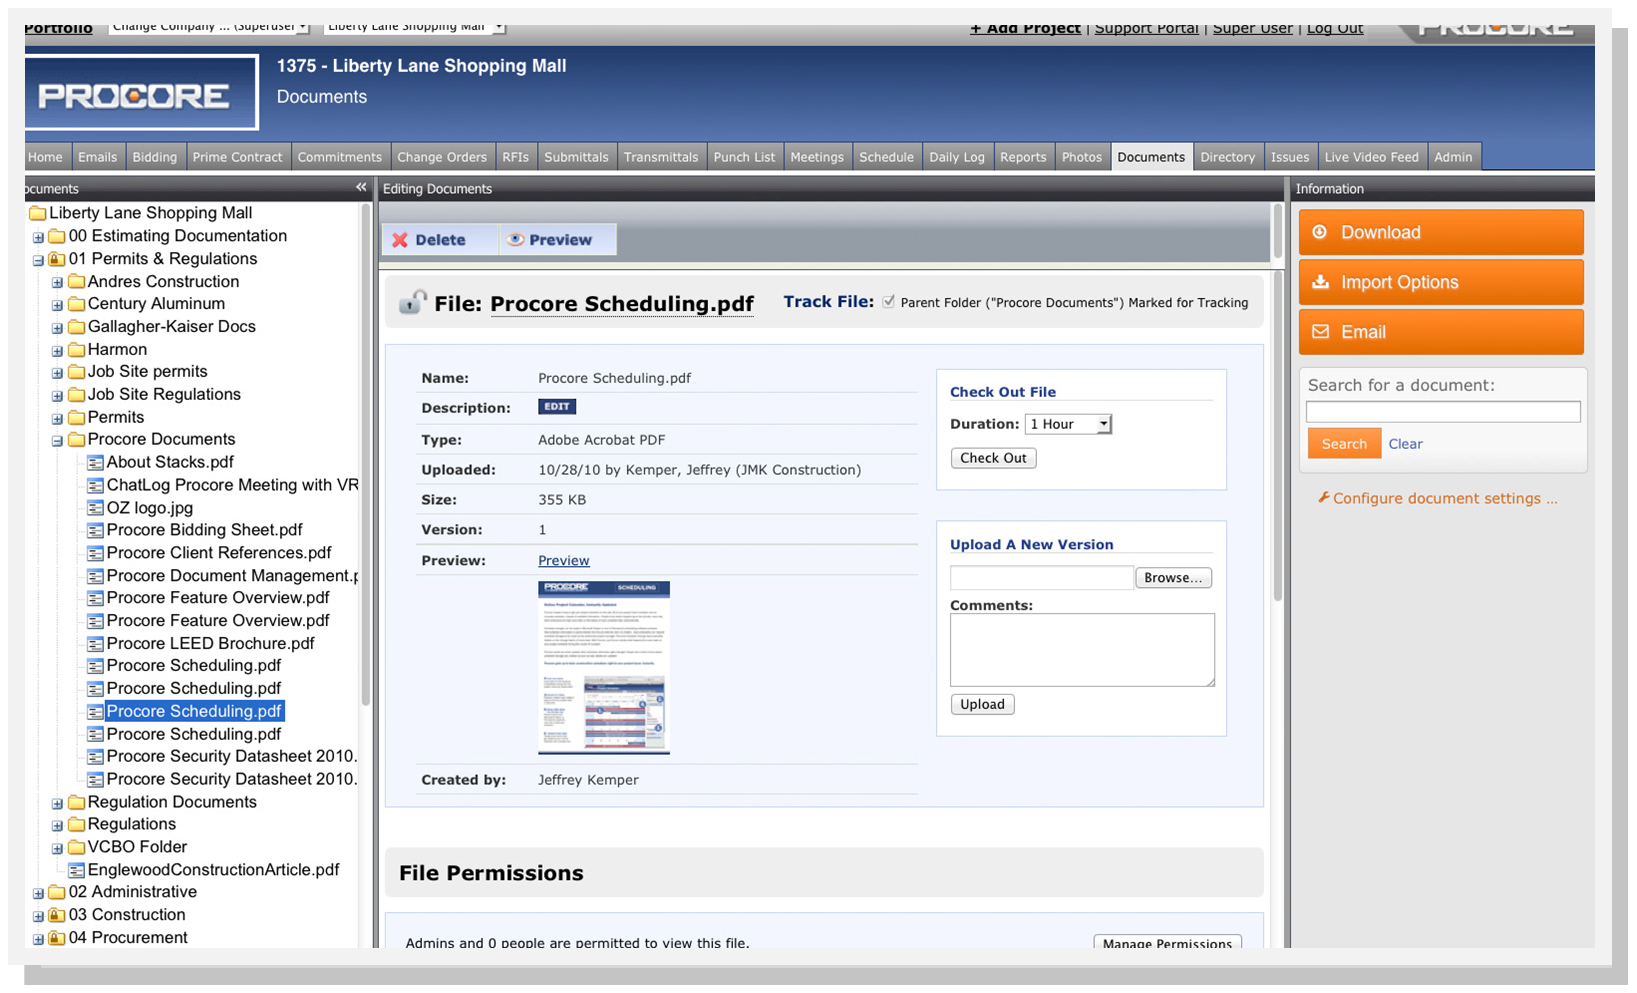This screenshot has height=993, width=1637.
Task: Click the wrench Configure document settings icon
Action: 1323,498
